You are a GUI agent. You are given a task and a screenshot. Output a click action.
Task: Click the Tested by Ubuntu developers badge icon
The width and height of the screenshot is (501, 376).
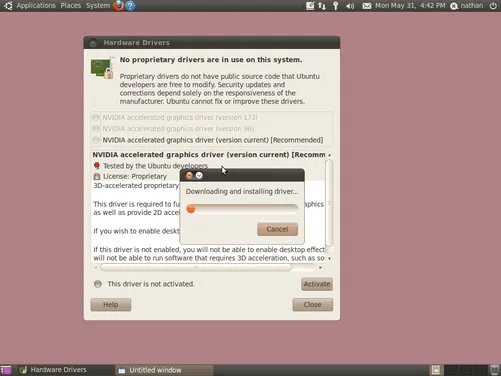[97, 166]
